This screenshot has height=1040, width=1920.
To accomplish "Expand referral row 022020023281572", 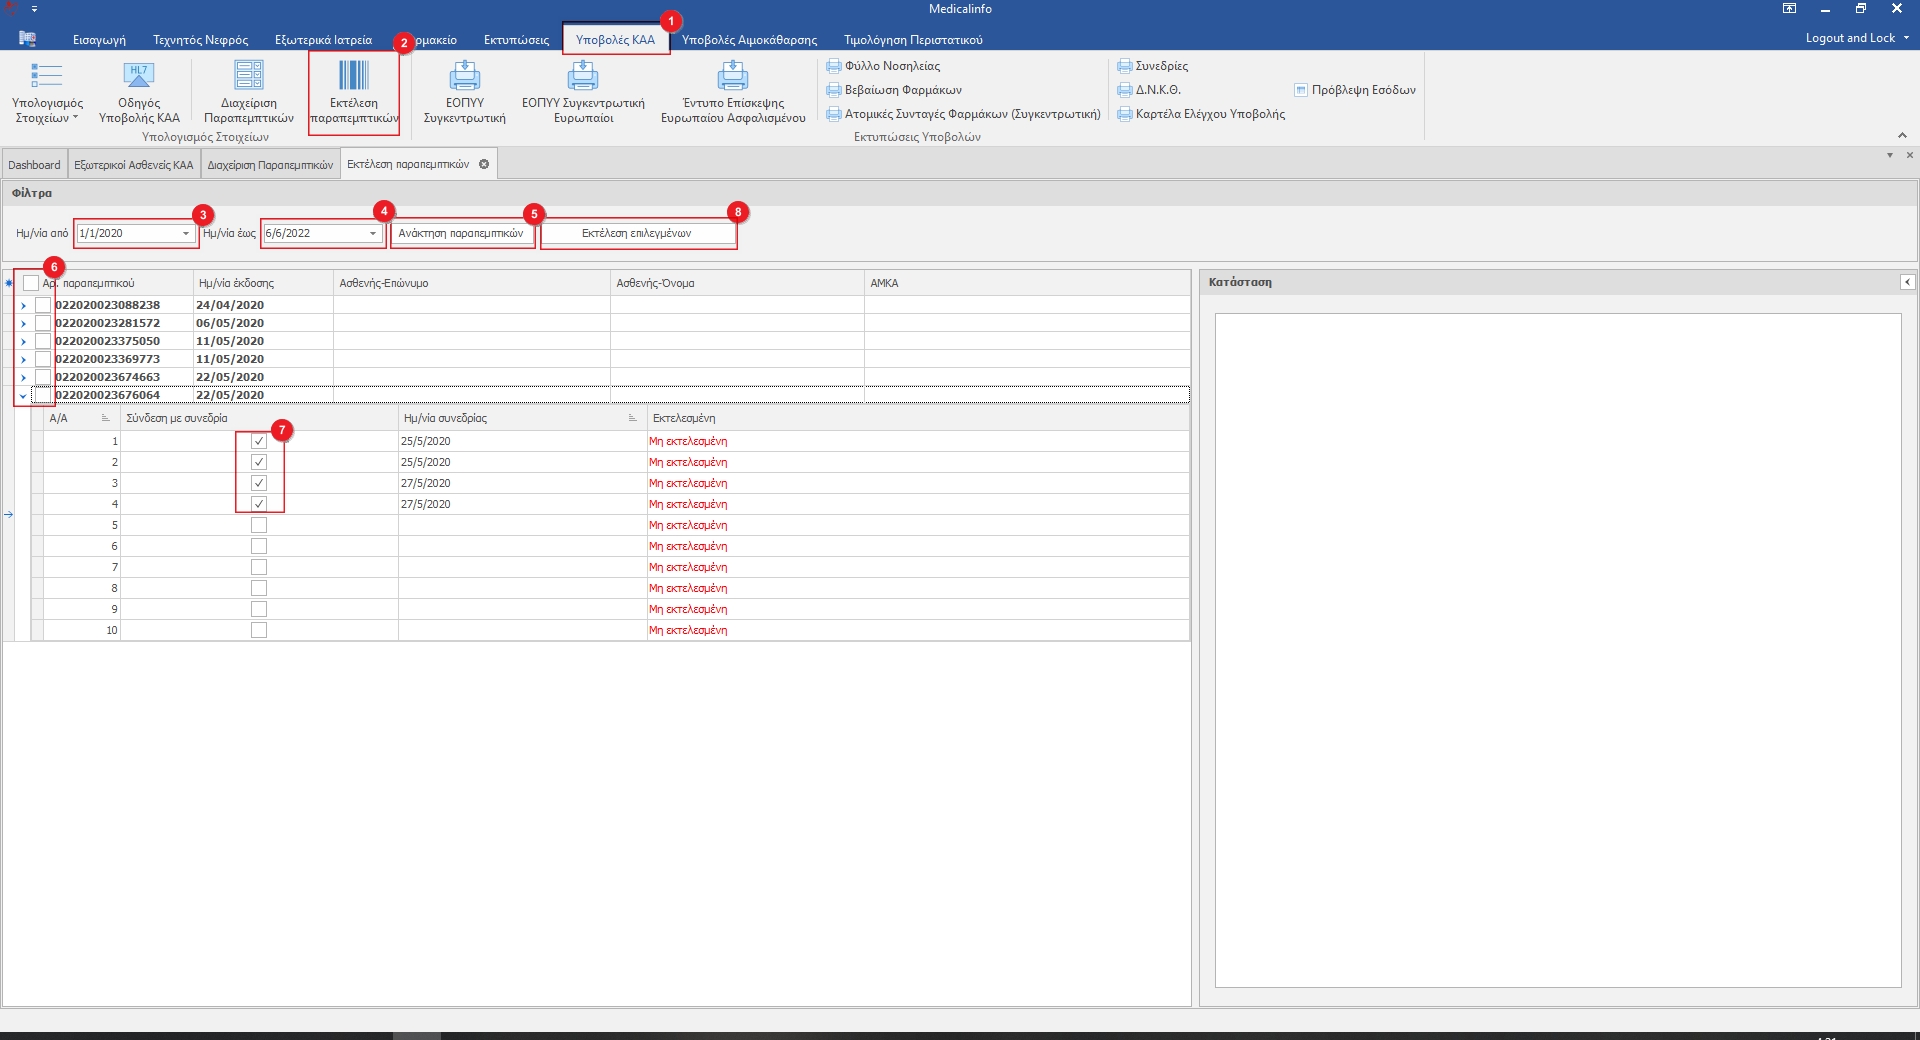I will pyautogui.click(x=23, y=323).
